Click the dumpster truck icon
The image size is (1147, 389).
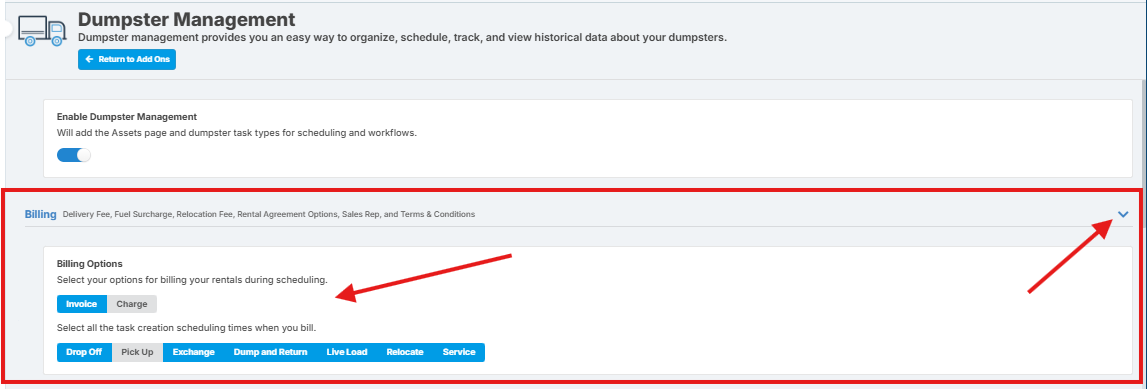(x=44, y=29)
